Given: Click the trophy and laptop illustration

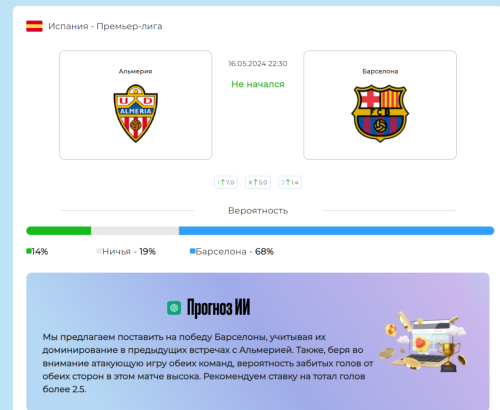Looking at the screenshot, I should [x=423, y=342].
